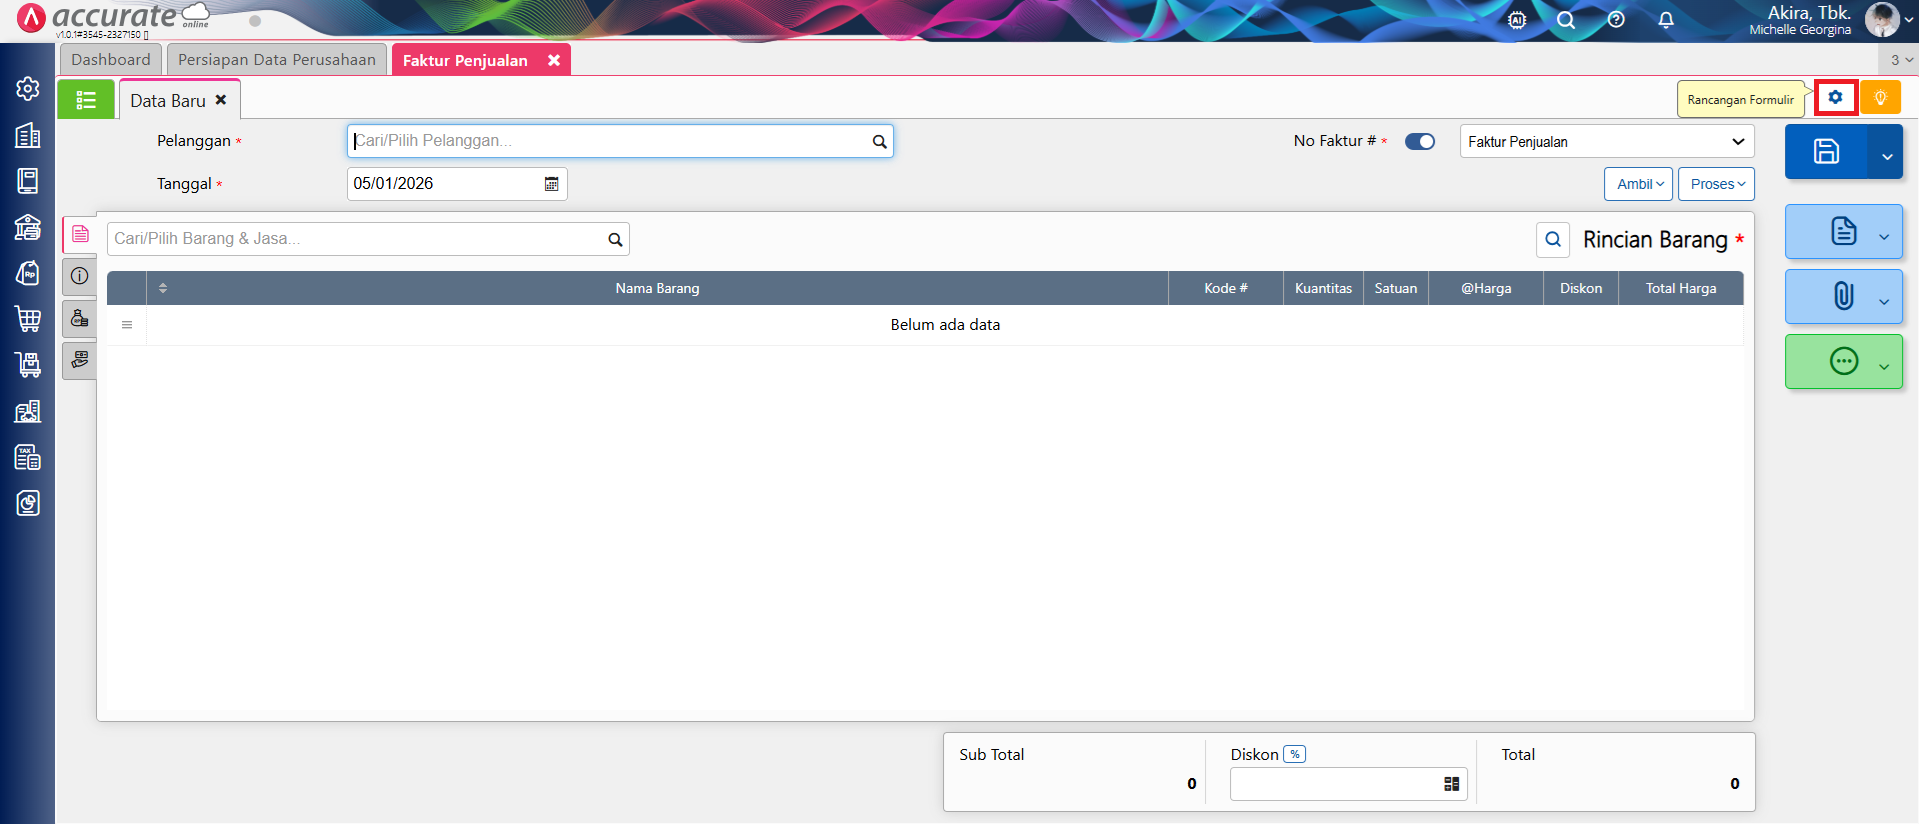
Task: Open the Faktur Penjualan type dropdown
Action: [1606, 142]
